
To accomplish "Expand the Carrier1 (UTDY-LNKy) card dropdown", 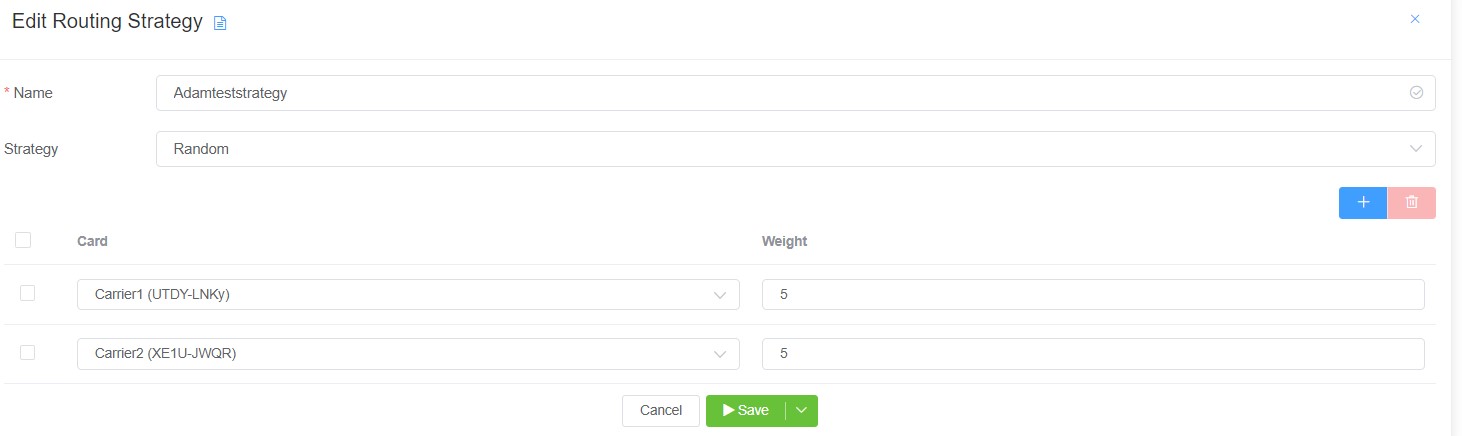I will click(408, 295).
